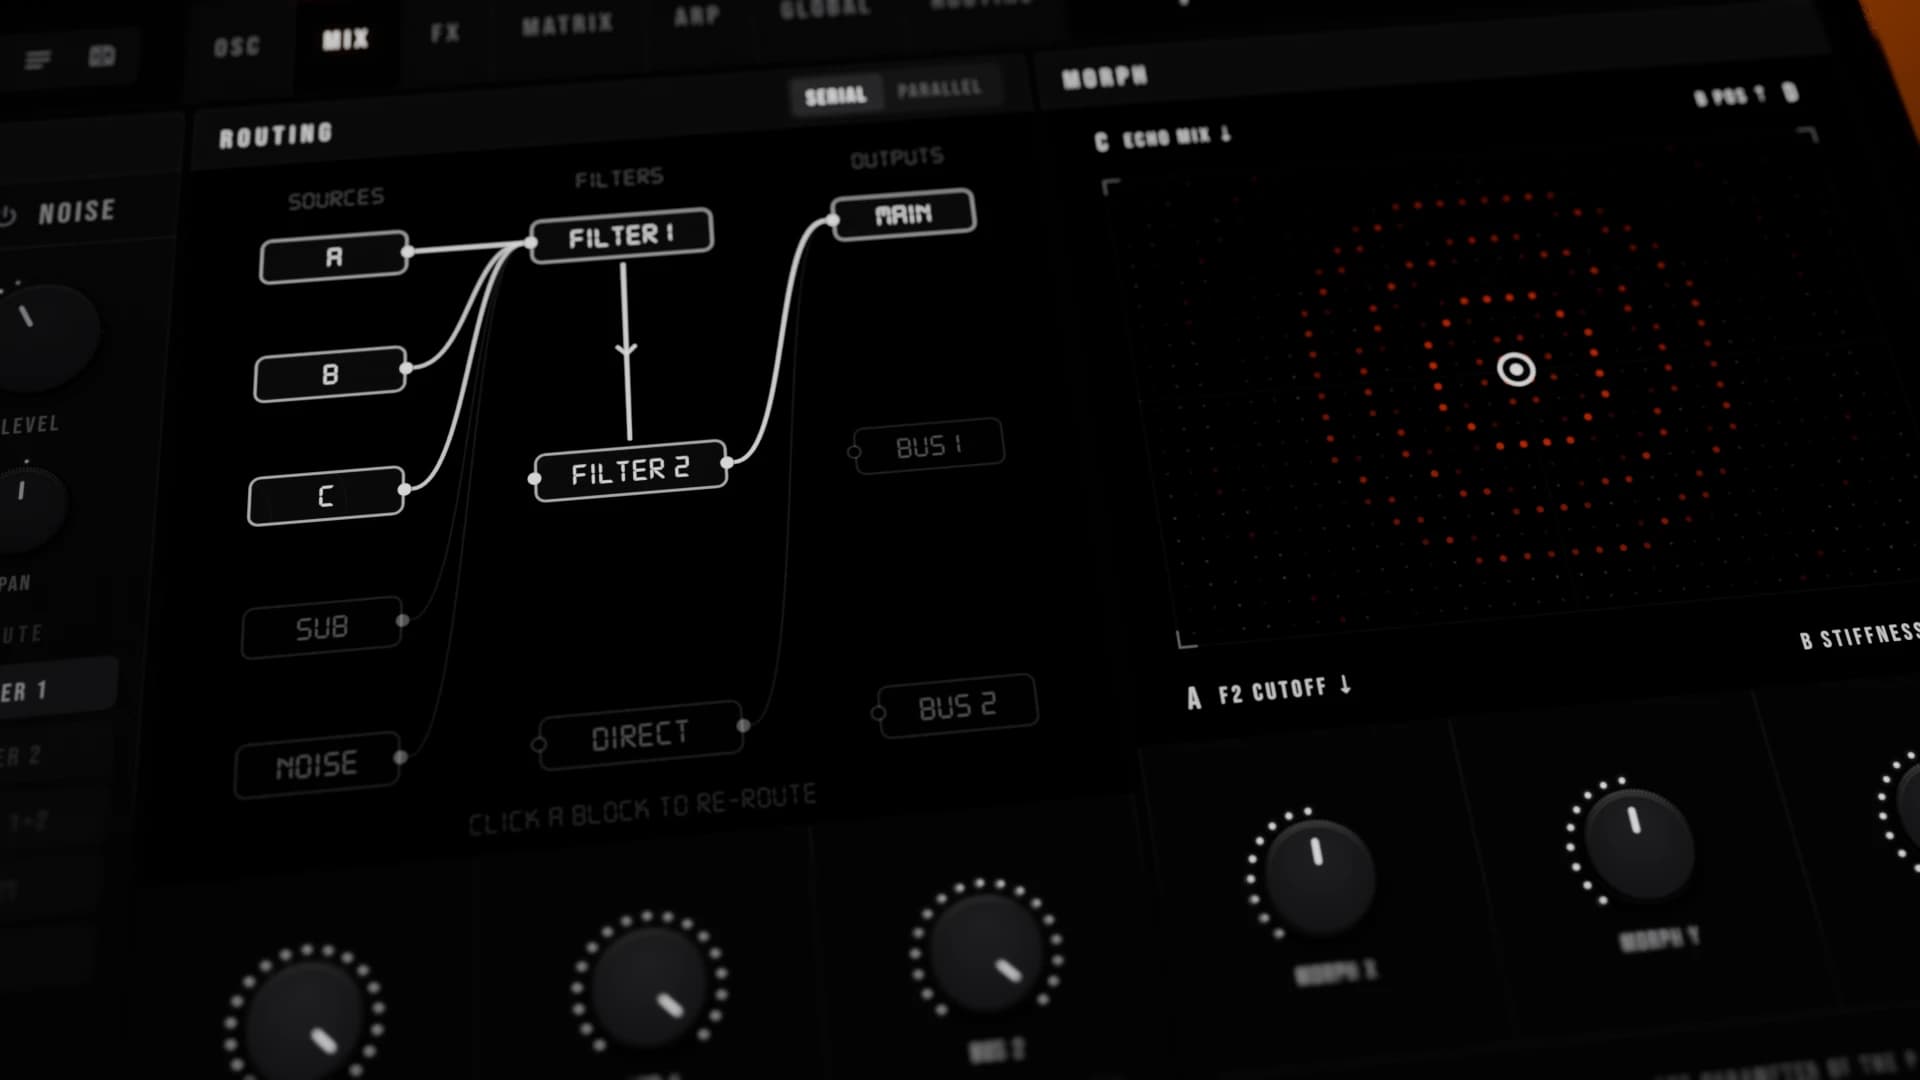Click the ROUTING panel title

coord(276,135)
